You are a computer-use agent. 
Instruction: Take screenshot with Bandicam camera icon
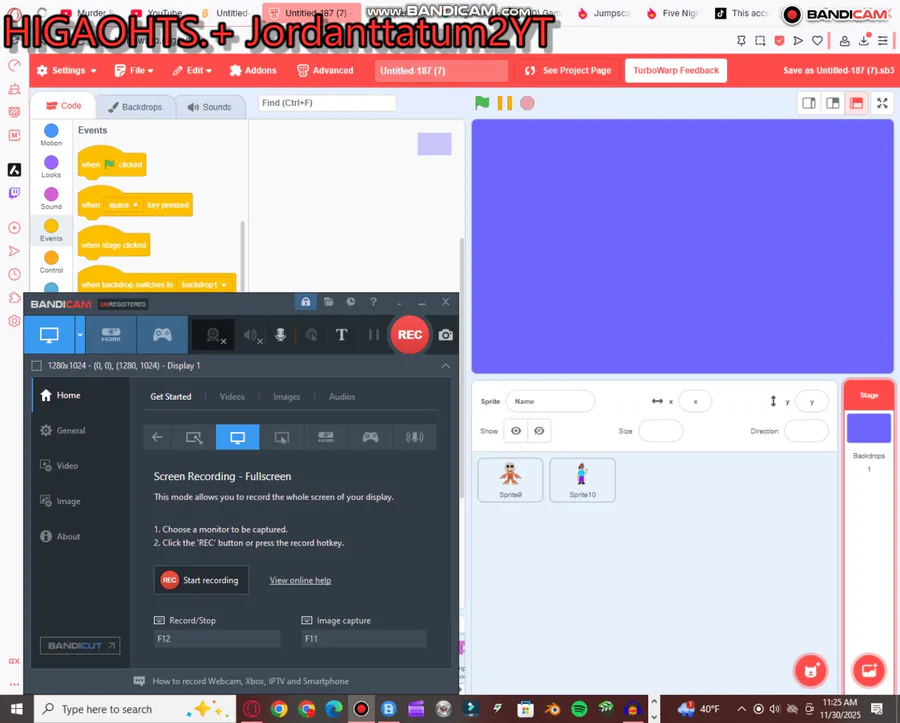(445, 335)
